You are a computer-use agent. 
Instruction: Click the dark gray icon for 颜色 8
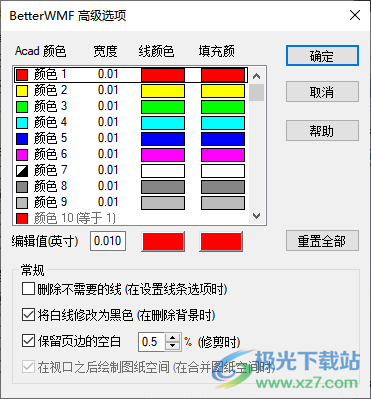pyautogui.click(x=22, y=187)
